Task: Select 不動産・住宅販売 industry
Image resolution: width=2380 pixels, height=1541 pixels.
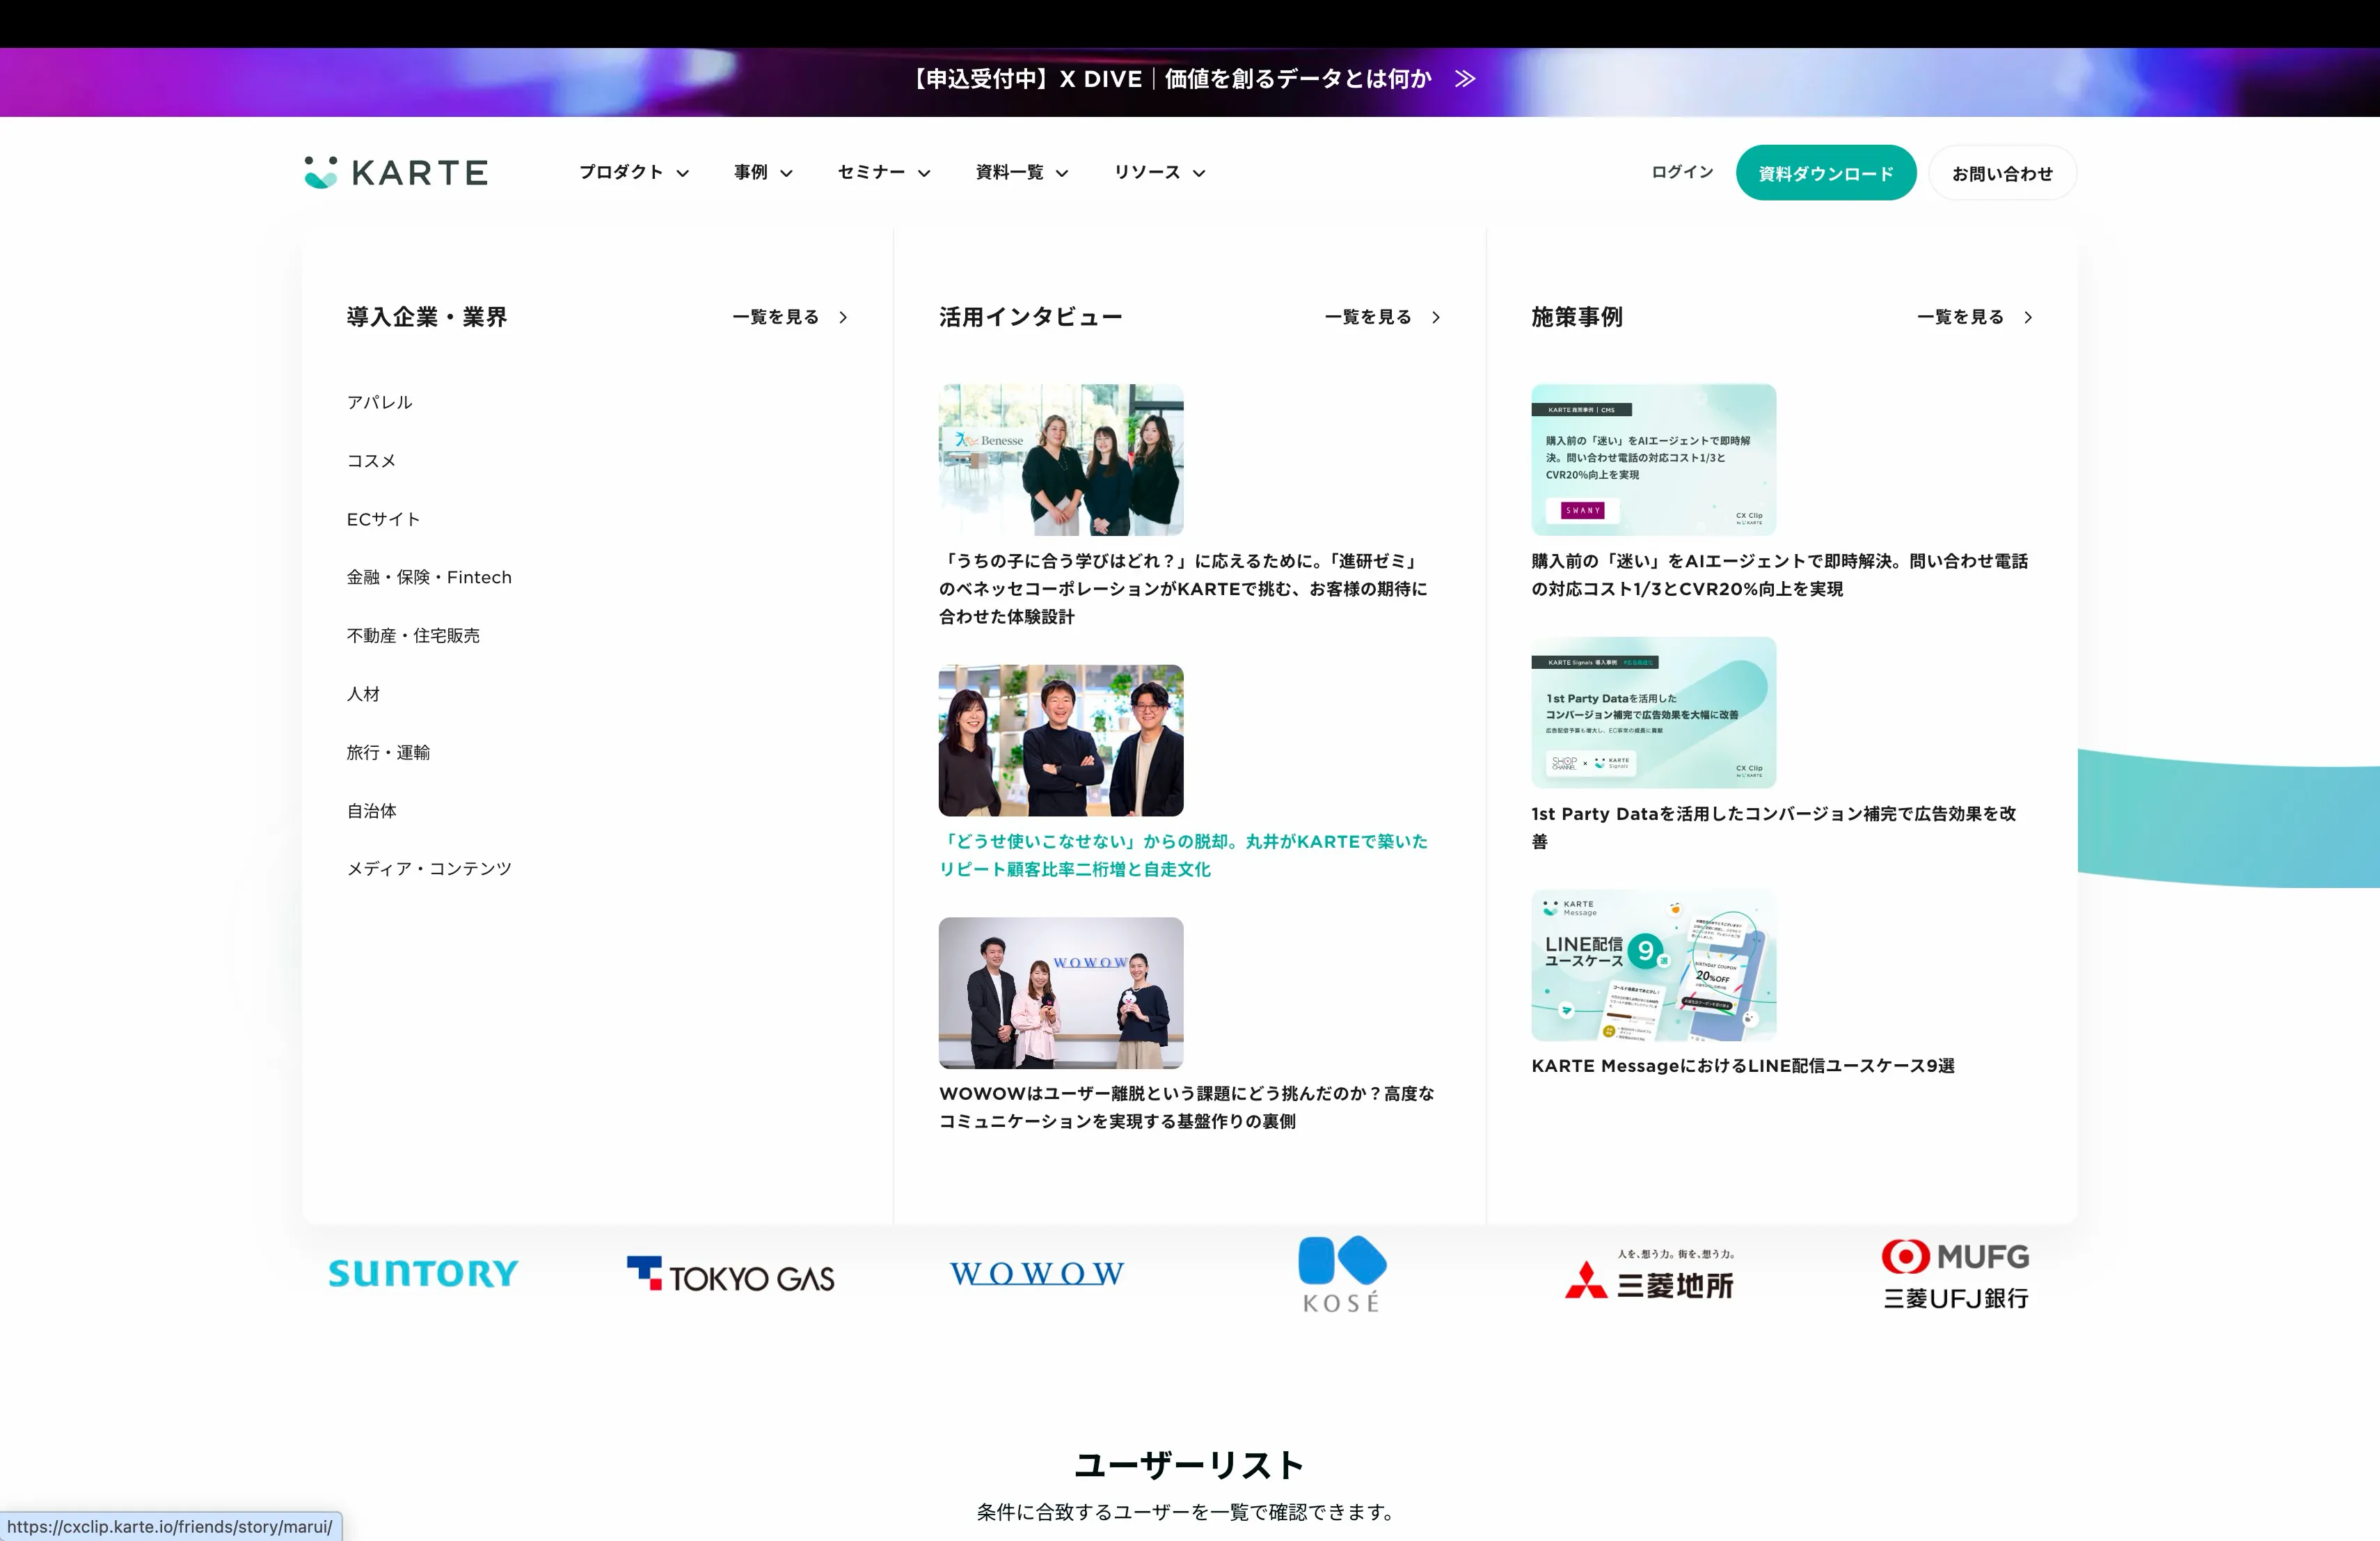Action: point(413,636)
